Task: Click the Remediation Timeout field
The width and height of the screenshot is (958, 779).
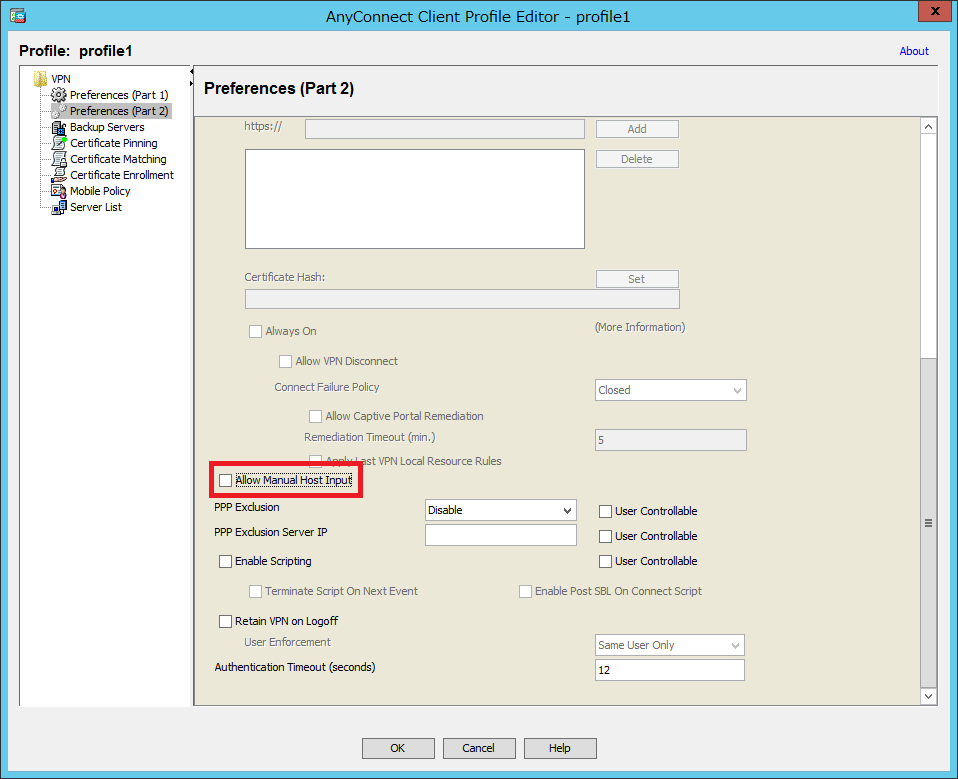Action: [x=671, y=440]
